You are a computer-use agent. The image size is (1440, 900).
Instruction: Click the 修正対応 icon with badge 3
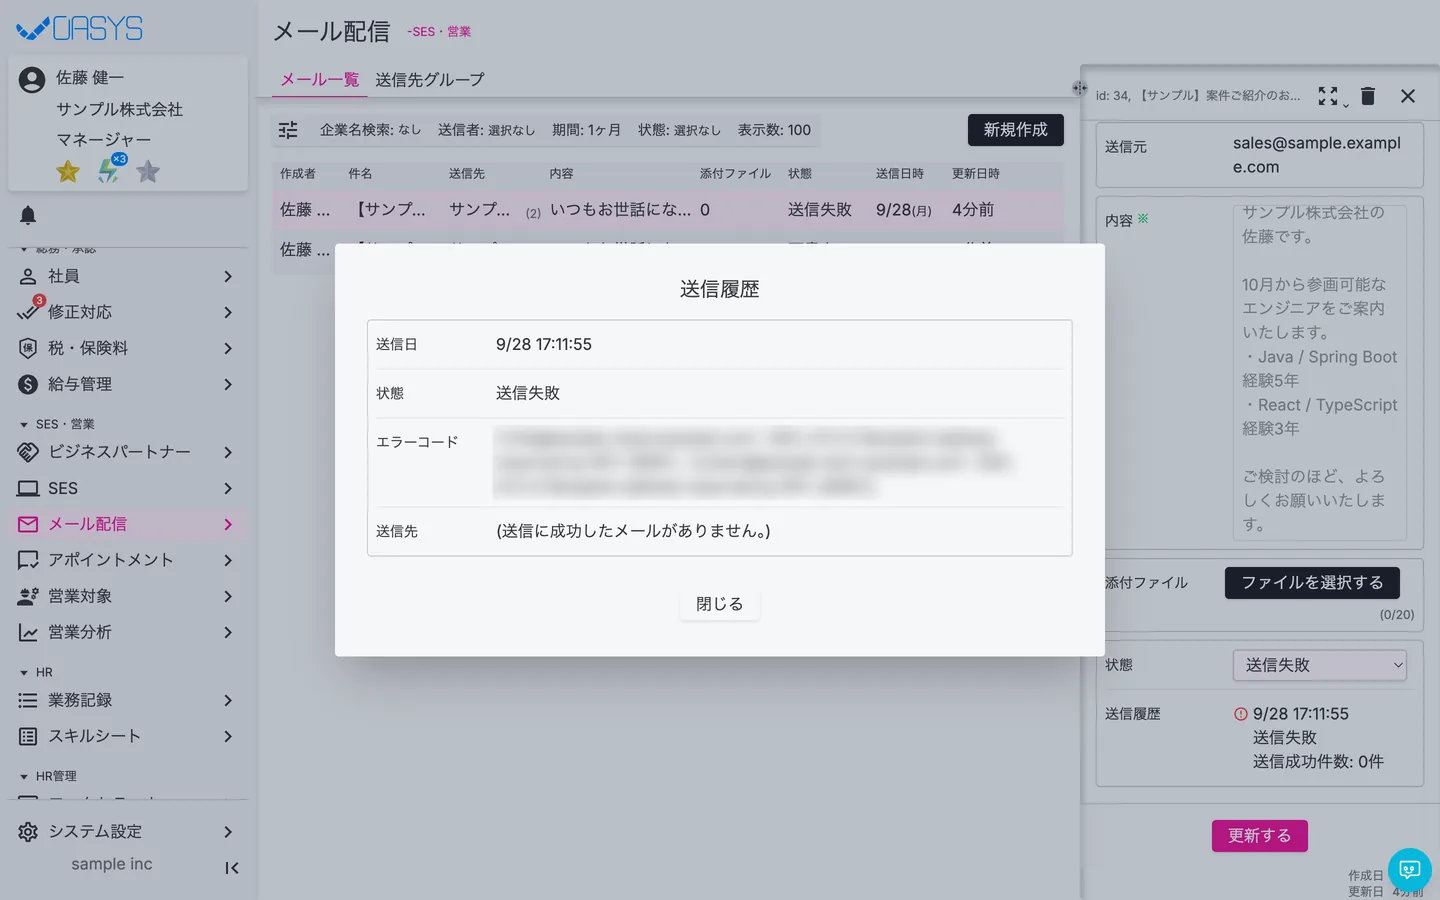coord(29,310)
